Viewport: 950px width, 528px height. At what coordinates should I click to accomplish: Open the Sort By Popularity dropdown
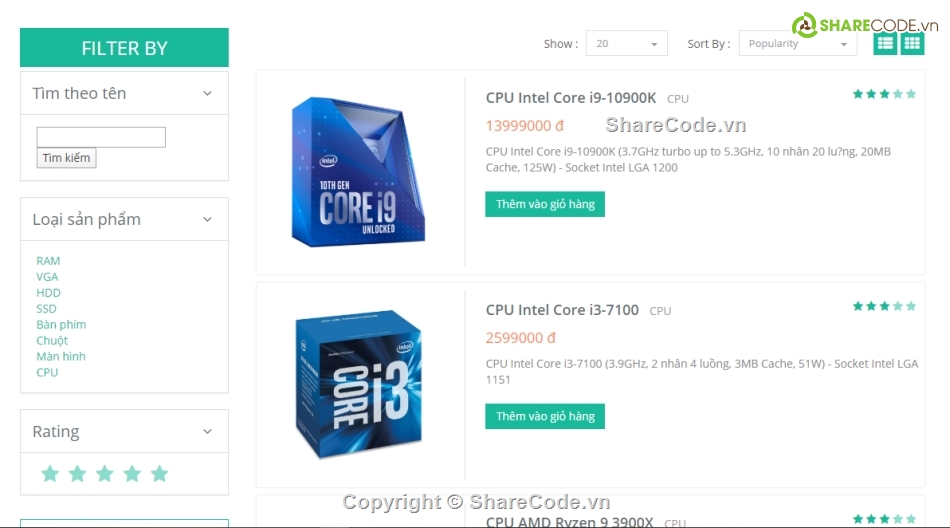pos(798,44)
